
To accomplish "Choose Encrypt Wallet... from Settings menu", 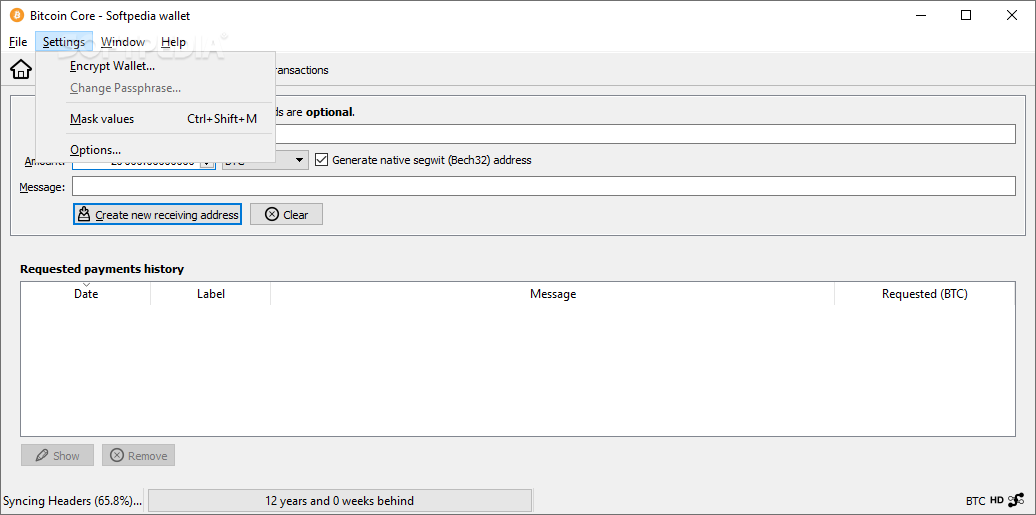I will 155,66.
